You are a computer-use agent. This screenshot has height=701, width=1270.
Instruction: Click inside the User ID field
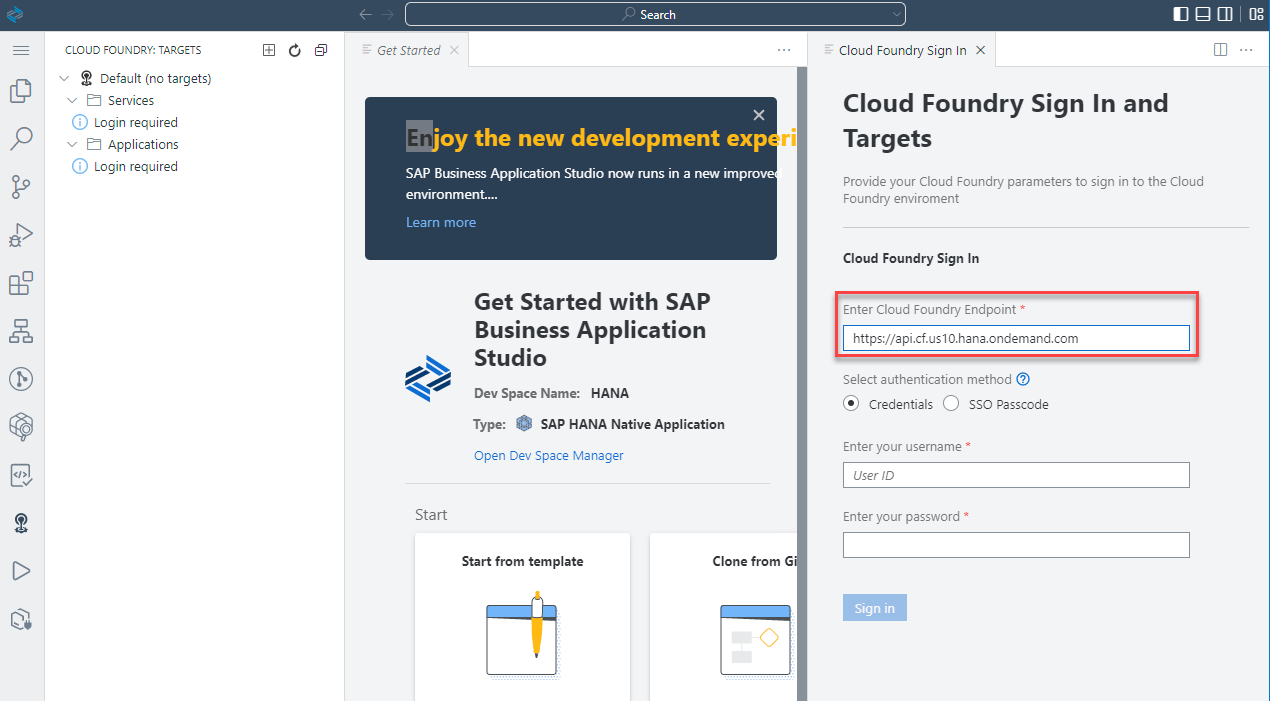tap(1016, 474)
